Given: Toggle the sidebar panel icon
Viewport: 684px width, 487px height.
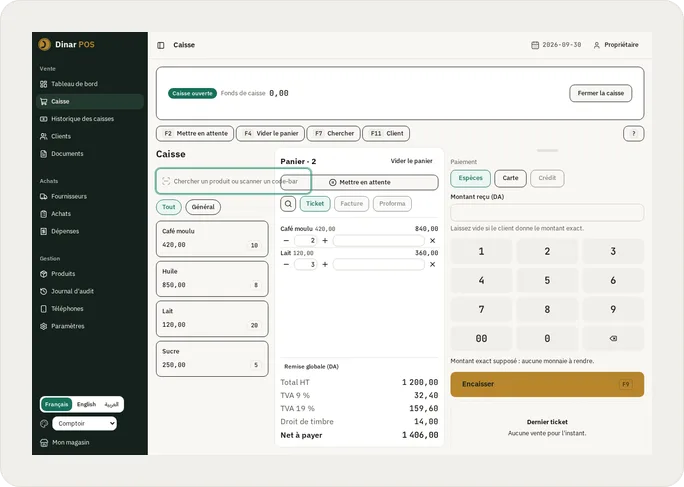Looking at the screenshot, I should coord(161,45).
